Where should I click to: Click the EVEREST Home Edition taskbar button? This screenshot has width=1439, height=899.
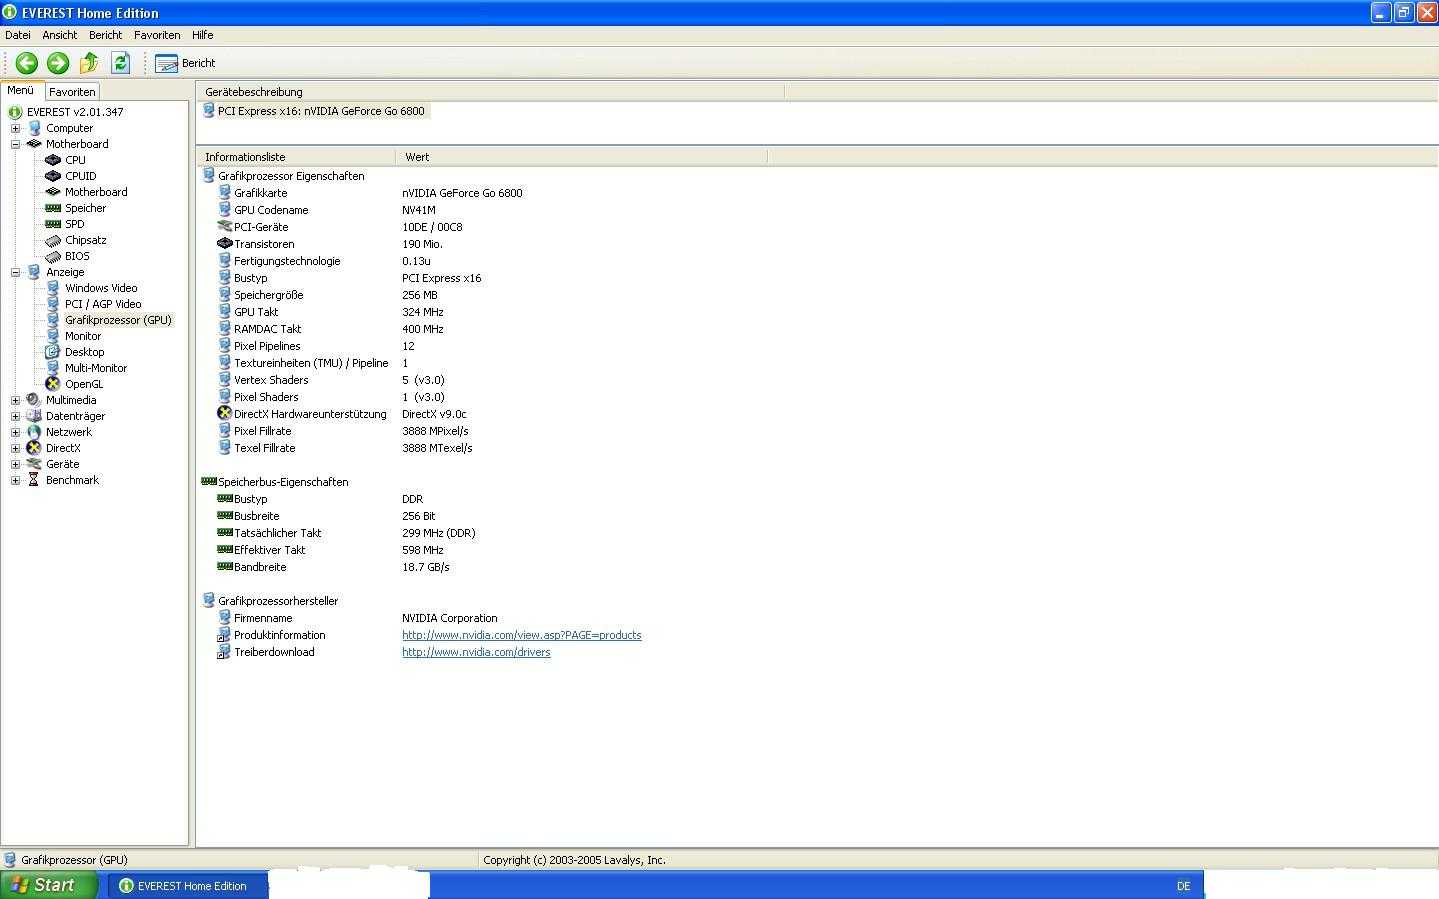coord(188,886)
